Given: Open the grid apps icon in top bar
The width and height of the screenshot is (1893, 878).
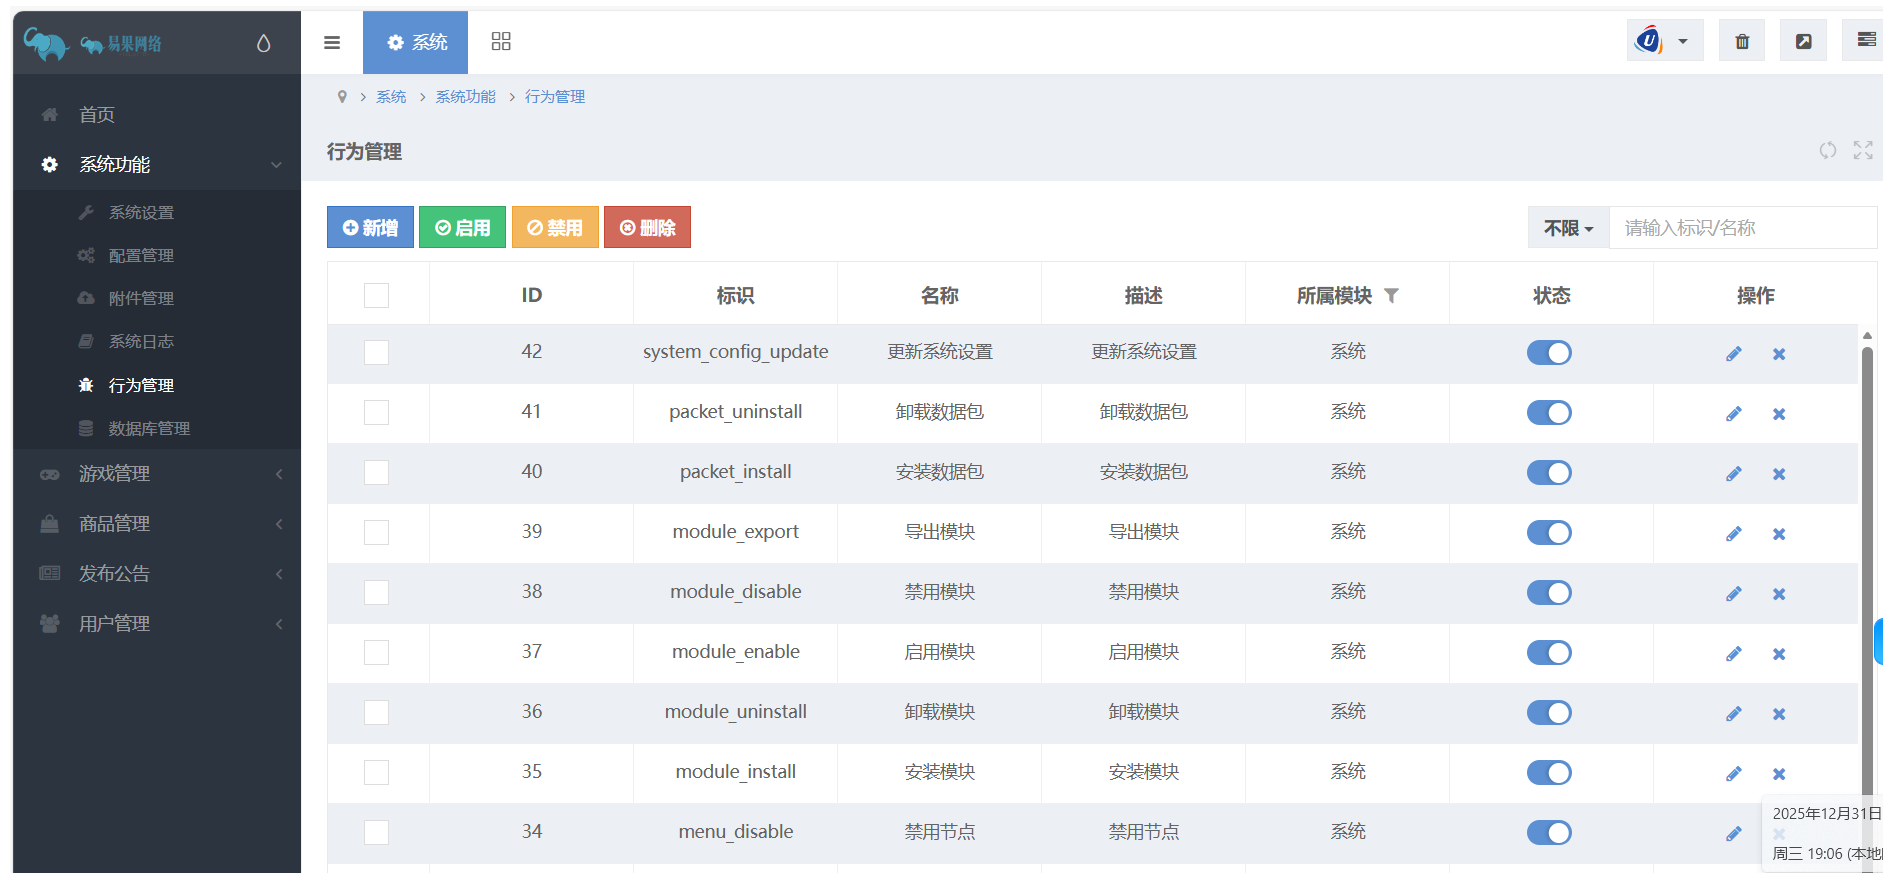Looking at the screenshot, I should pos(501,42).
